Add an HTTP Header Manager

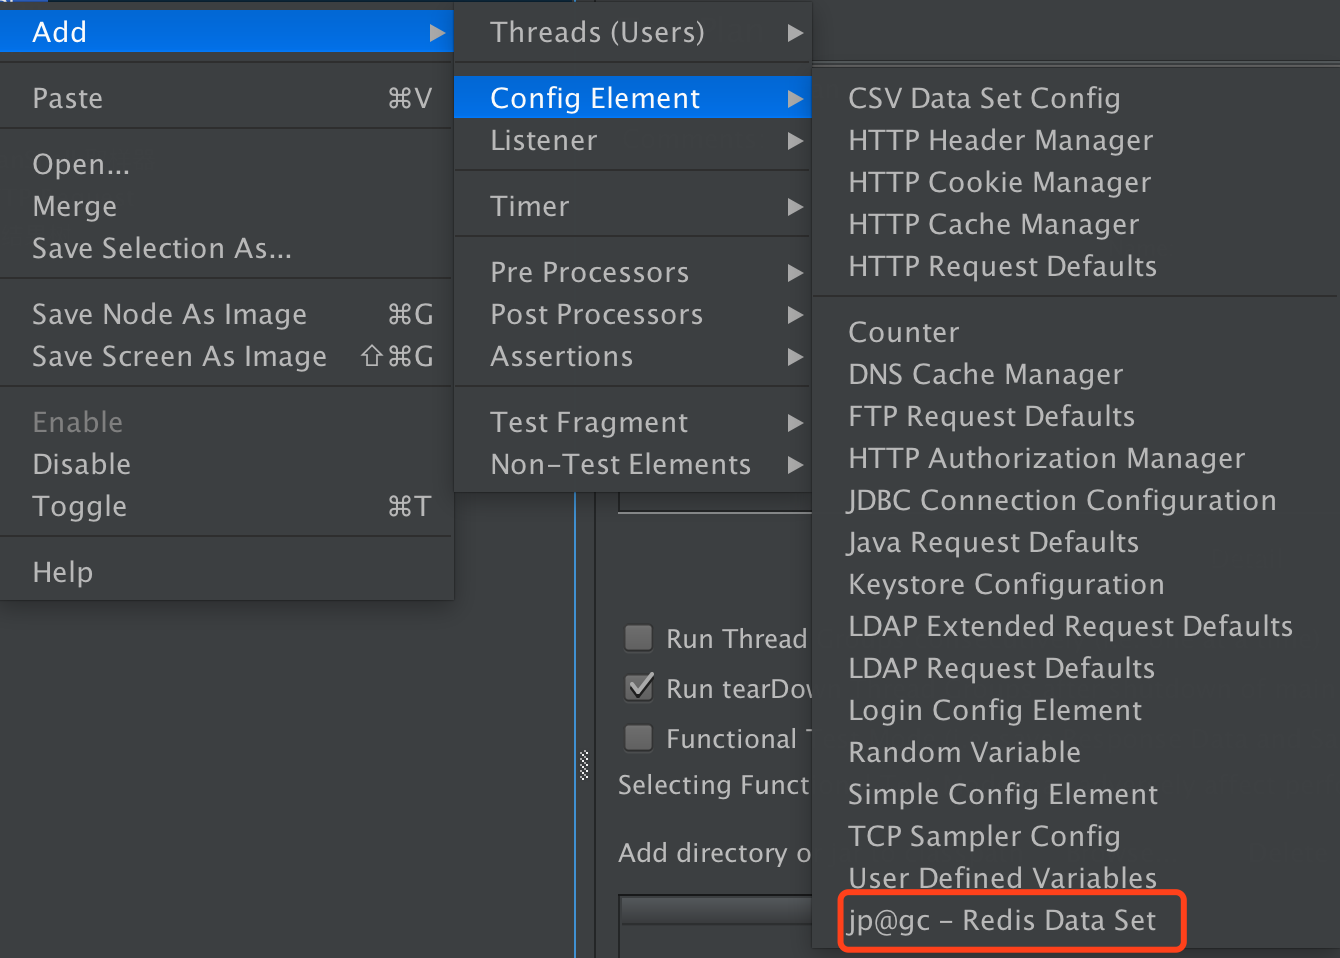pos(1000,140)
